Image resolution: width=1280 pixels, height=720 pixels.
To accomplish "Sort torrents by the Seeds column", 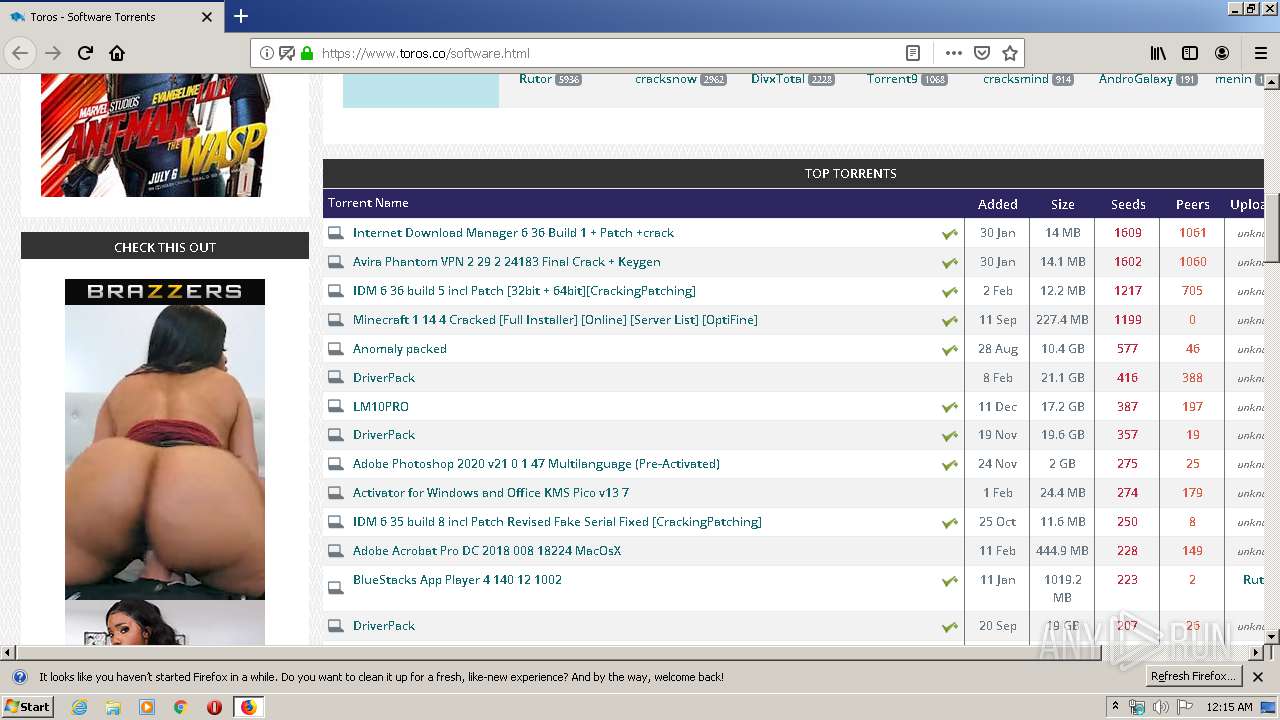I will click(x=1128, y=204).
